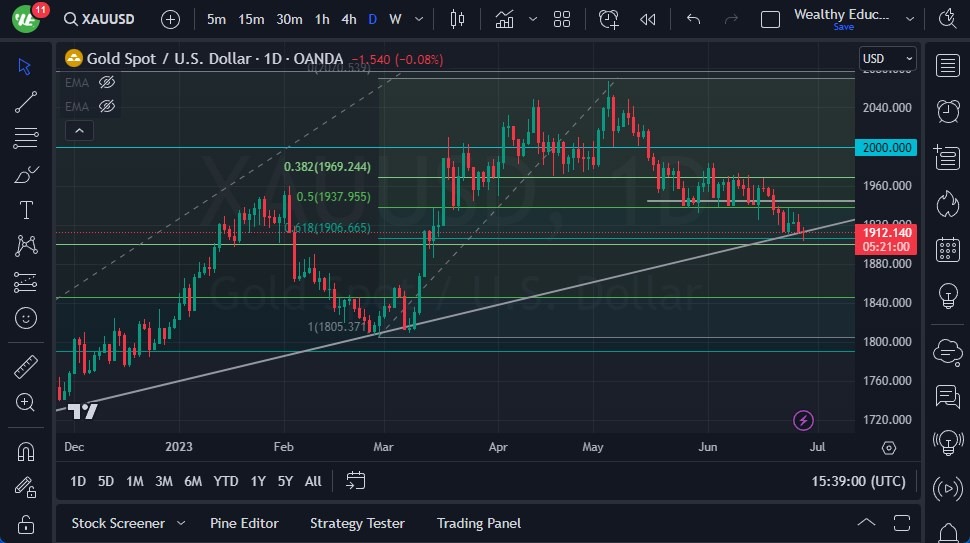Select the trend line drawing tool
Image resolution: width=970 pixels, height=543 pixels.
(x=25, y=102)
